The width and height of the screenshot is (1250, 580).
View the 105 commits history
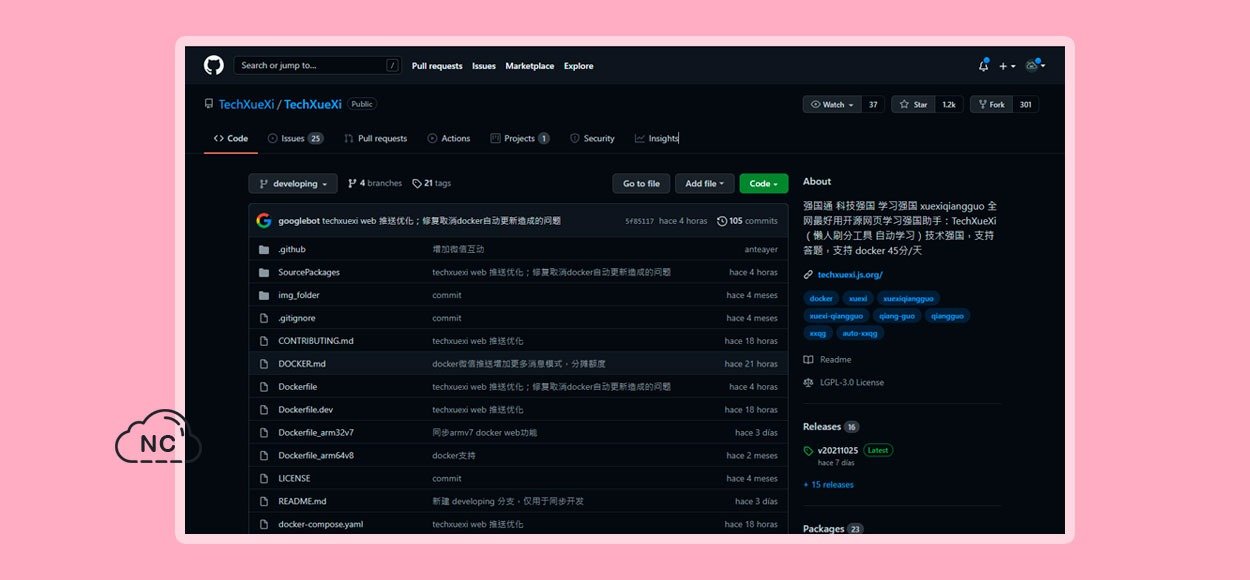click(747, 221)
